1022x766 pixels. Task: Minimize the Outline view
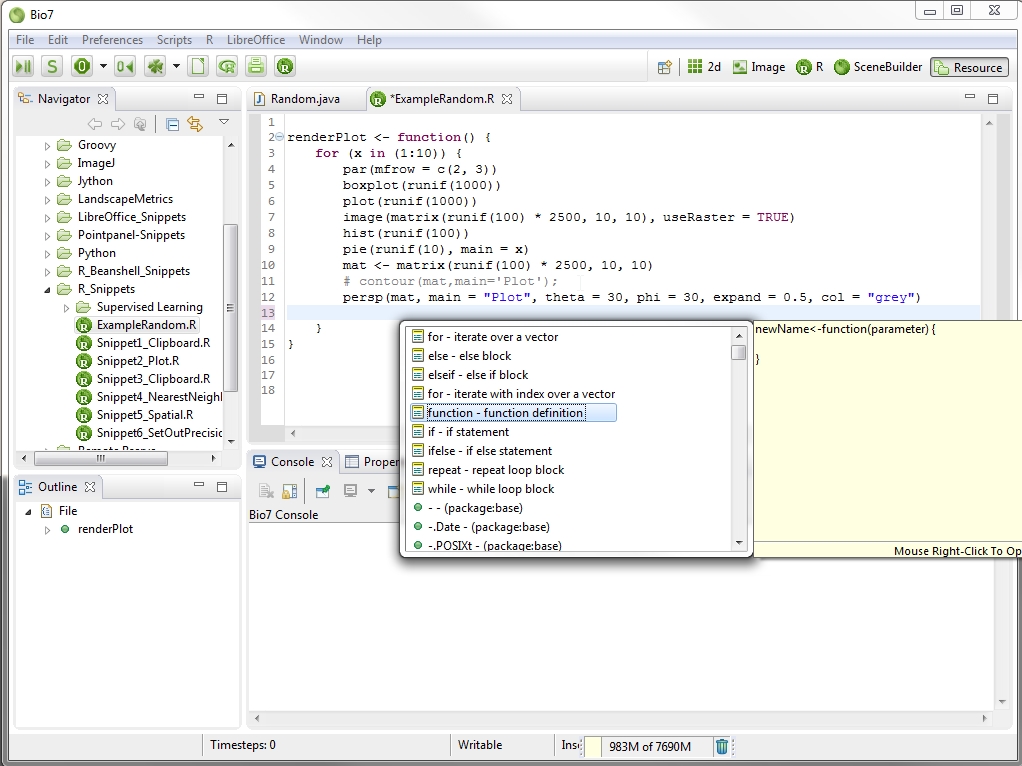[199, 485]
